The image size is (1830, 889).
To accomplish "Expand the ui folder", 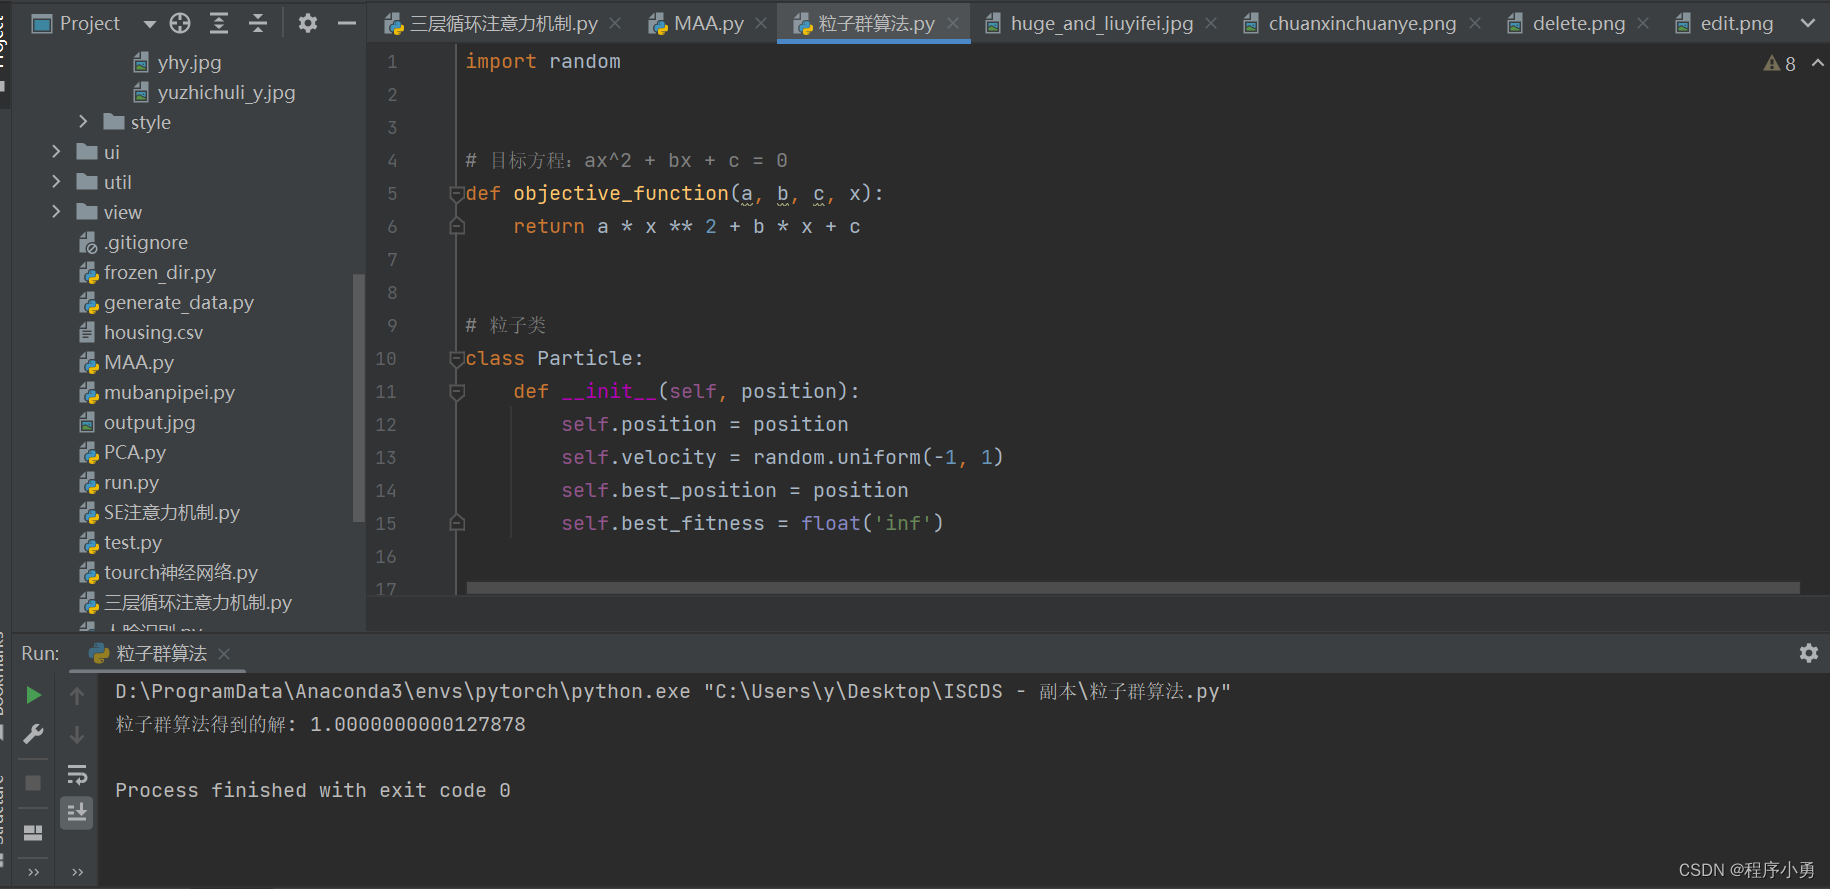I will 56,152.
